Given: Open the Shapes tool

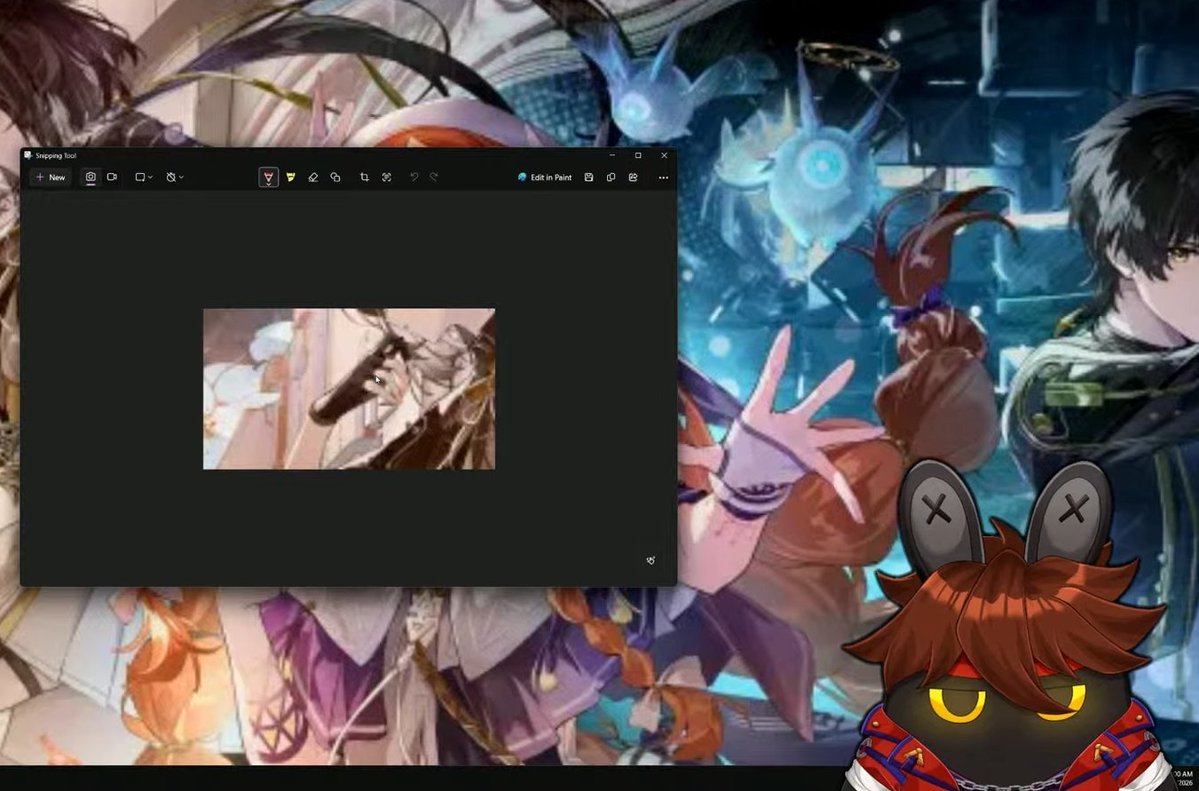Looking at the screenshot, I should click(x=335, y=177).
